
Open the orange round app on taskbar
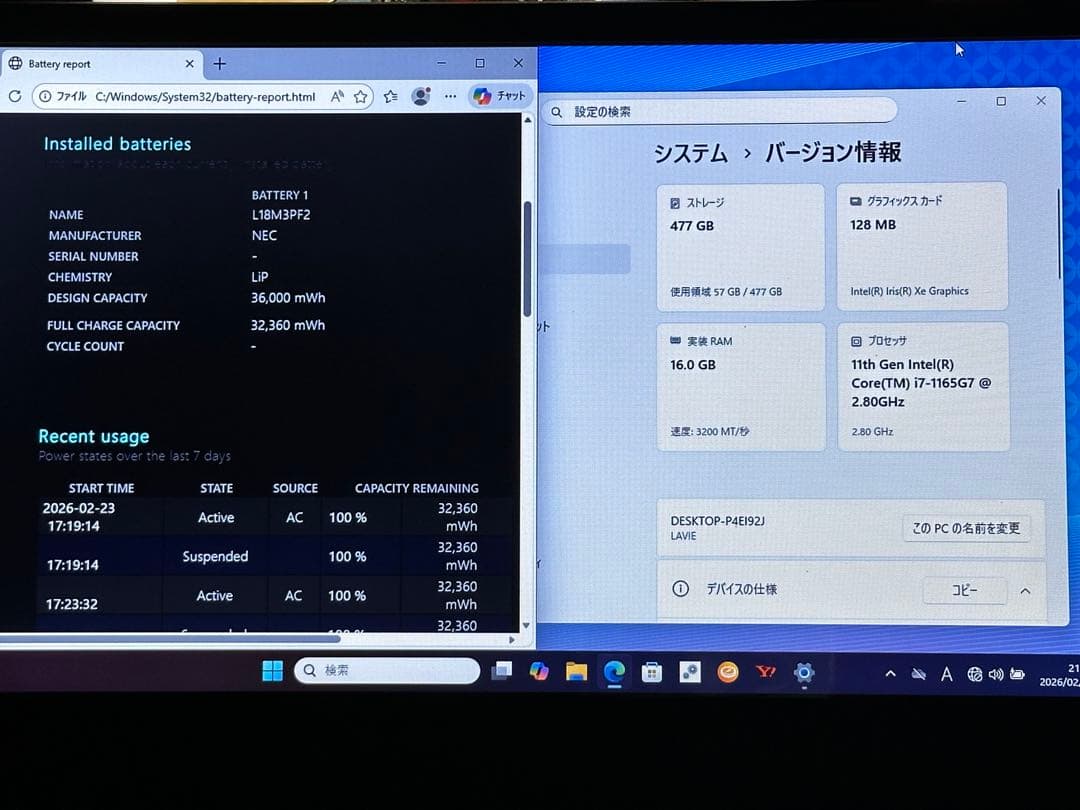coord(727,672)
